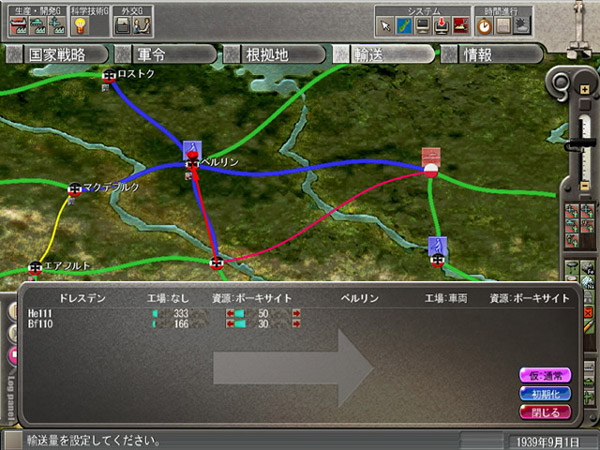This screenshot has width=600, height=450.
Task: Click the small square above zoom slider
Action: tap(584, 105)
